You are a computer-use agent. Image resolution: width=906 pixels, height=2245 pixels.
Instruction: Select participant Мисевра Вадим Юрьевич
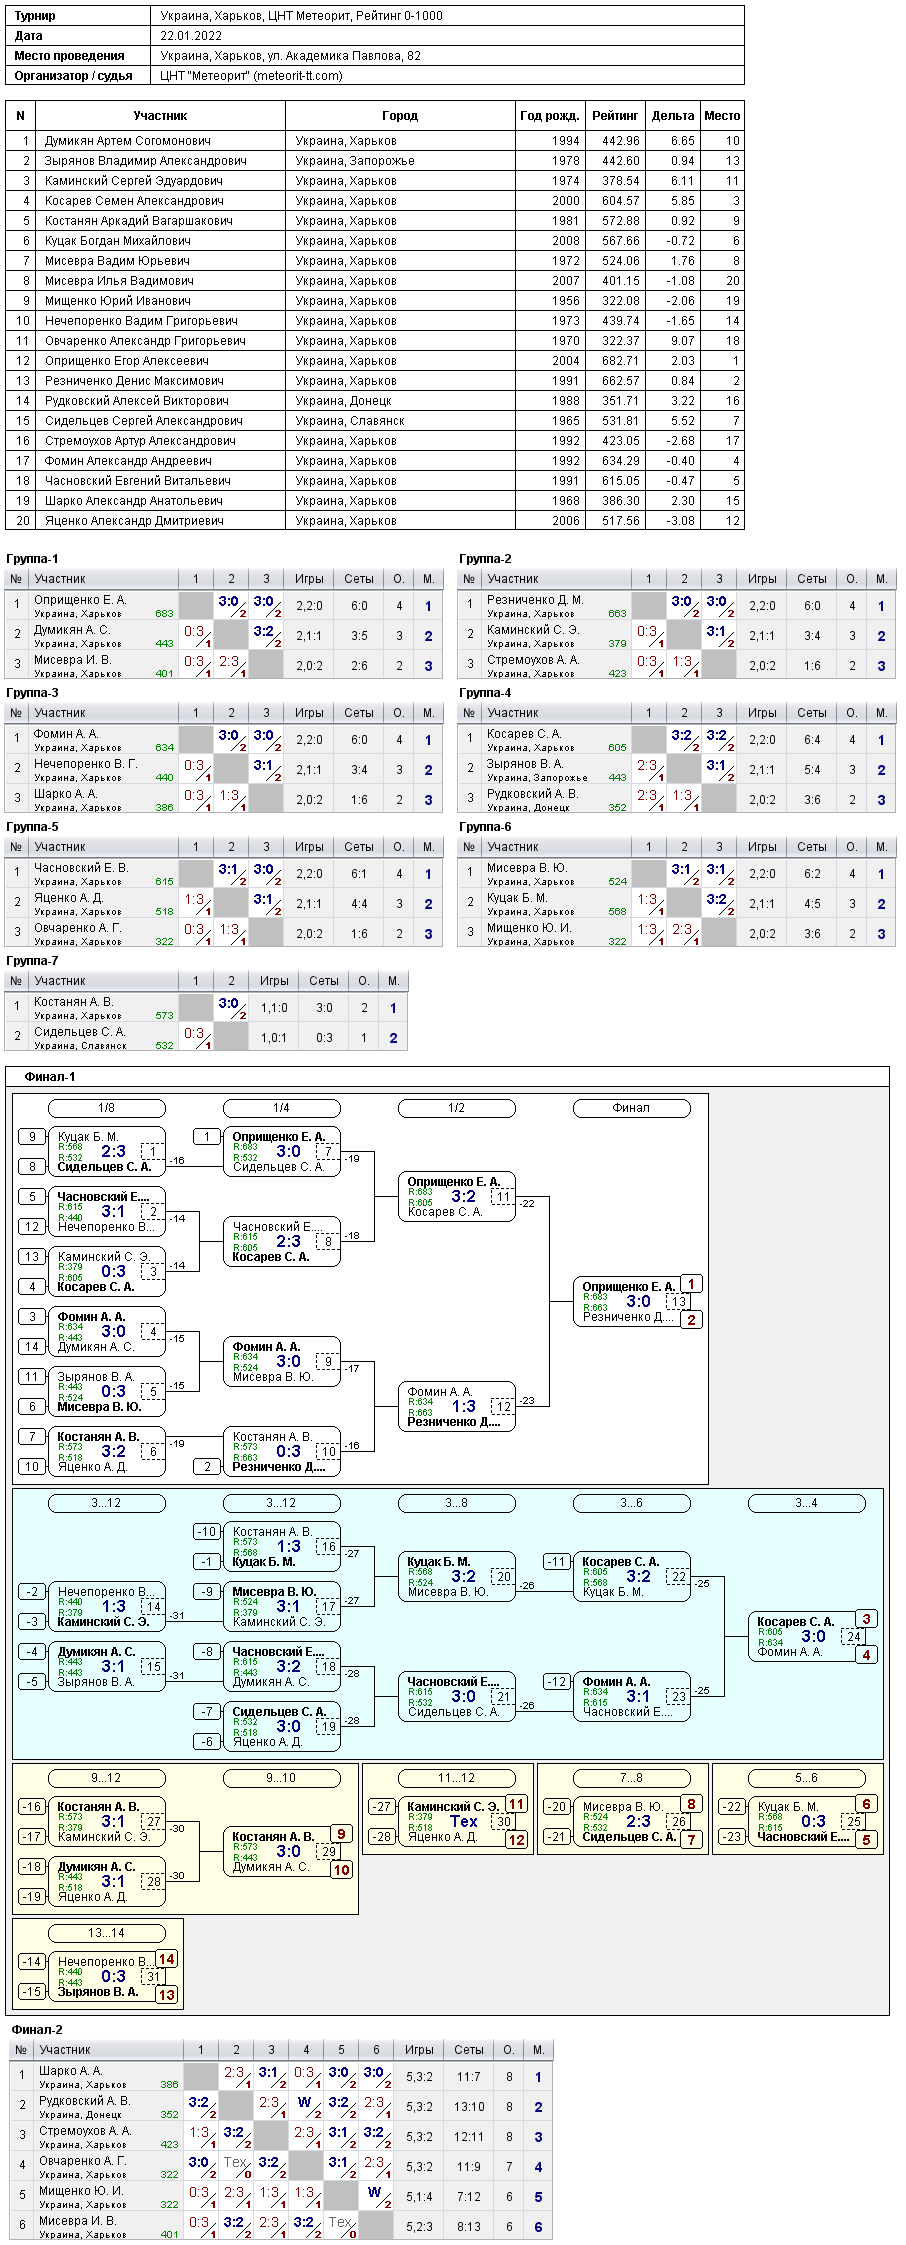pos(117,261)
